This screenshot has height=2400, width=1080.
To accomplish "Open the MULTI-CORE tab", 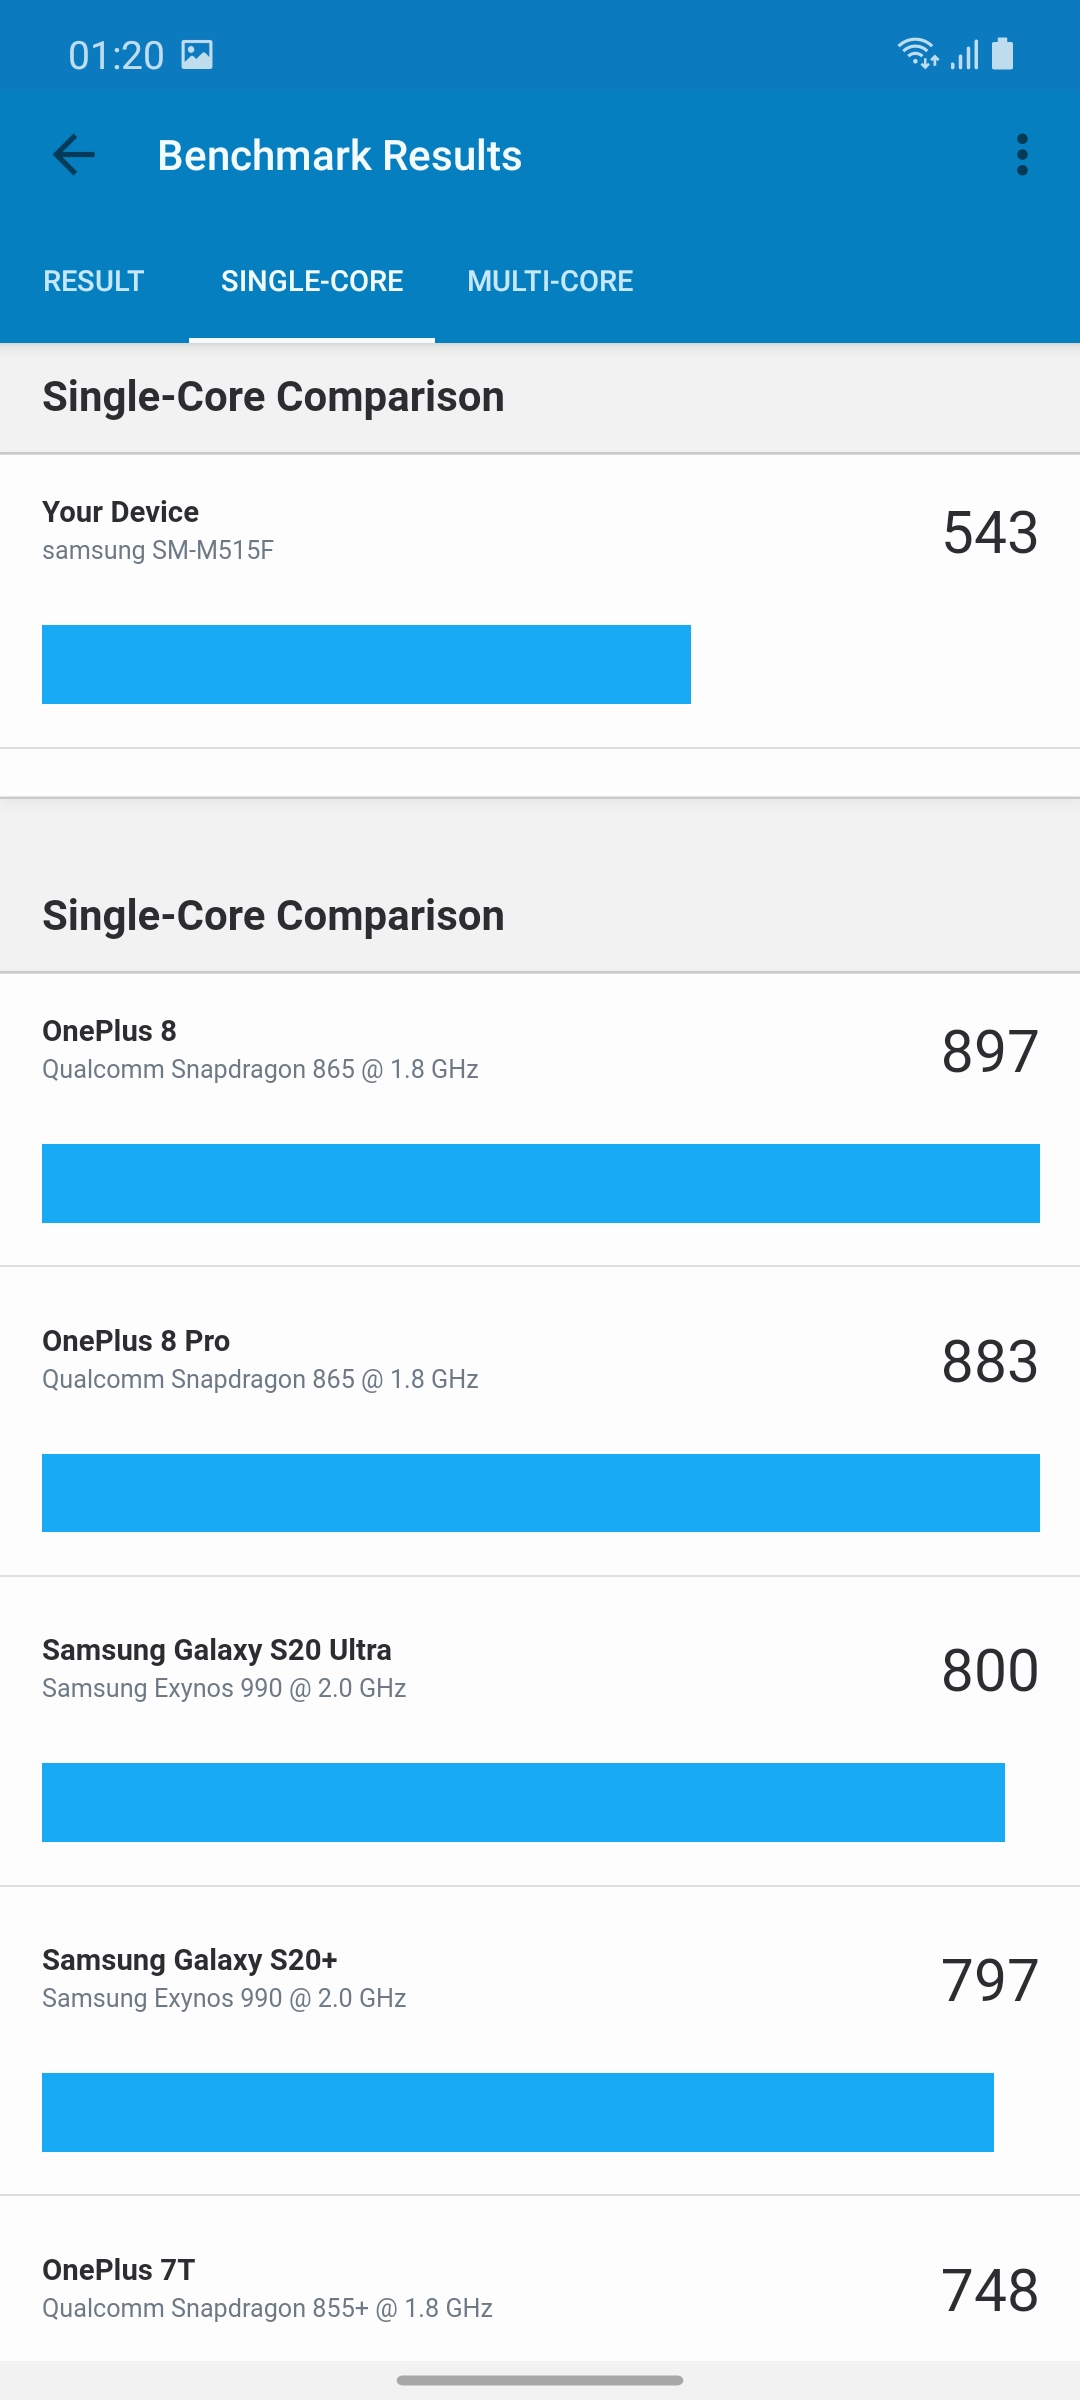I will click(550, 281).
